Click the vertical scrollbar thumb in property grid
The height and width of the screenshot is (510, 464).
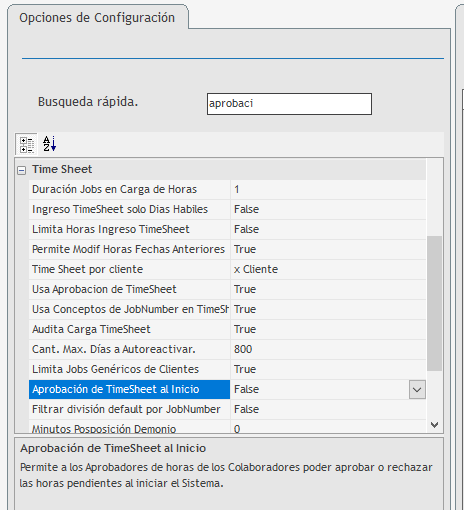434,303
